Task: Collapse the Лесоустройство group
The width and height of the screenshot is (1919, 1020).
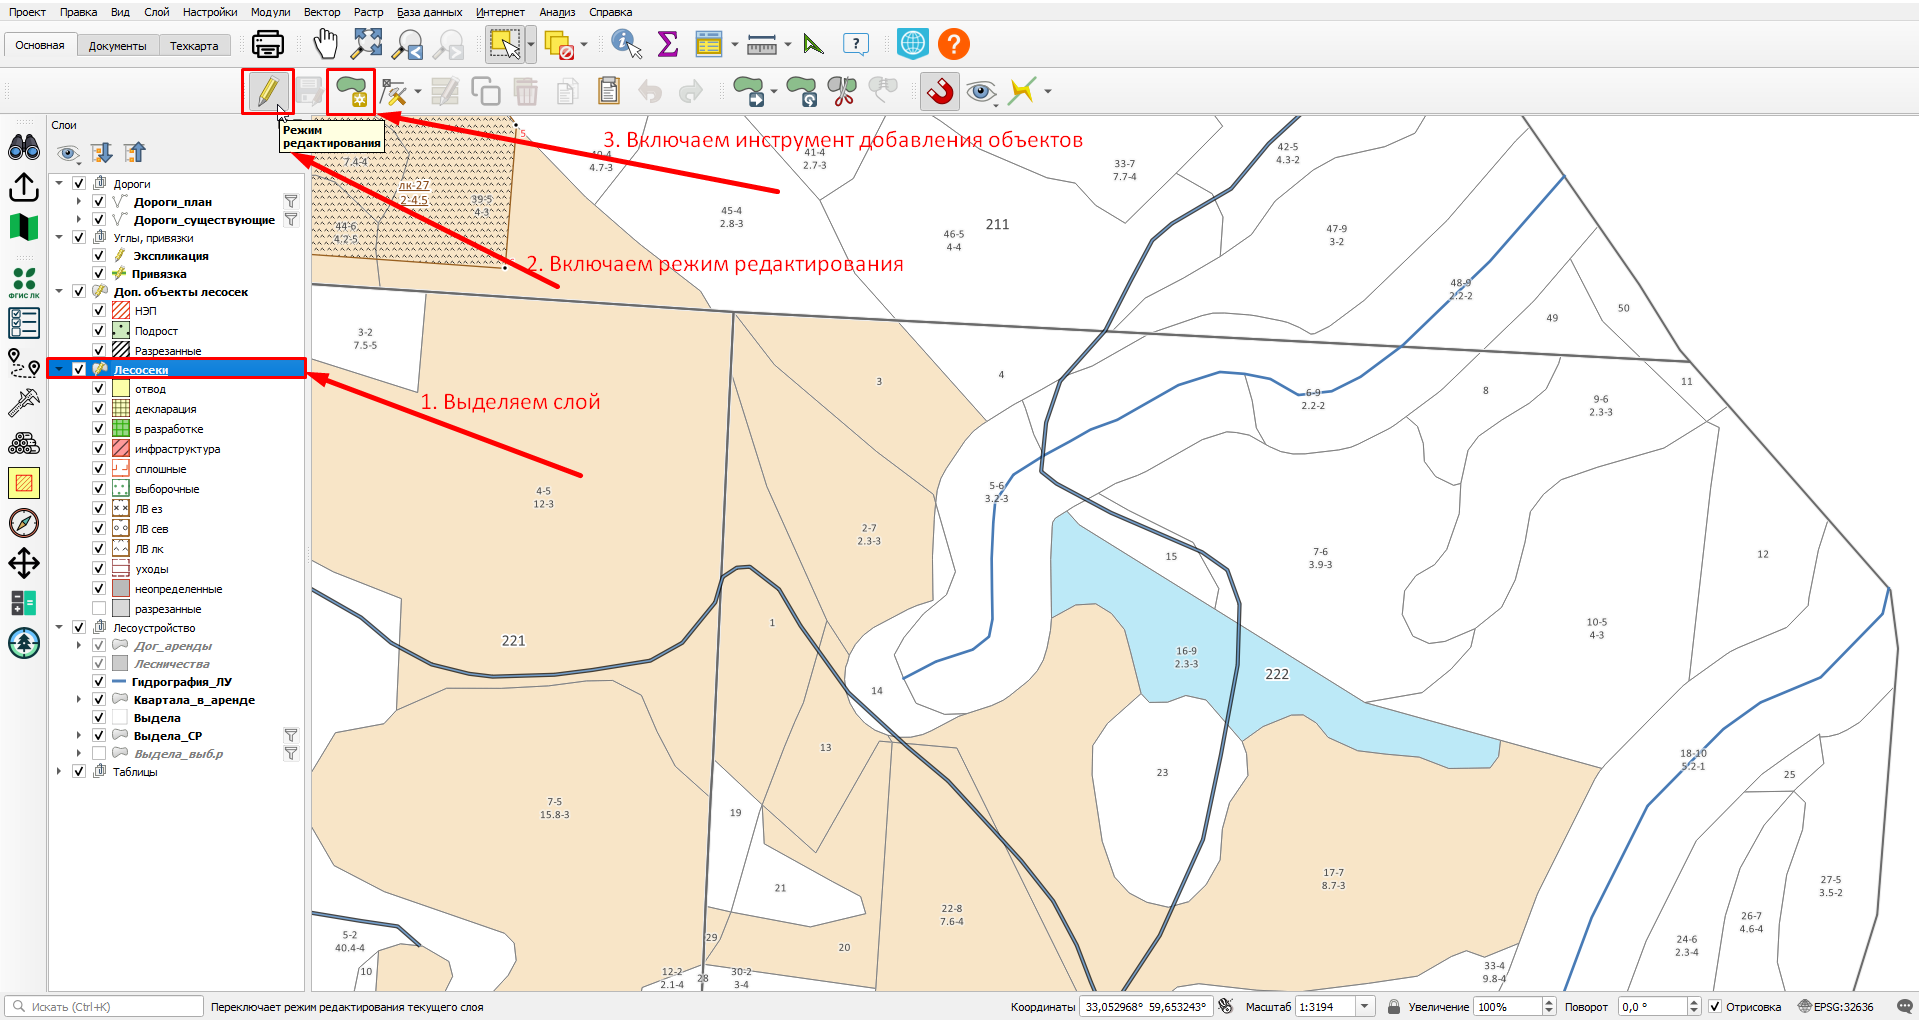Action: click(x=59, y=627)
